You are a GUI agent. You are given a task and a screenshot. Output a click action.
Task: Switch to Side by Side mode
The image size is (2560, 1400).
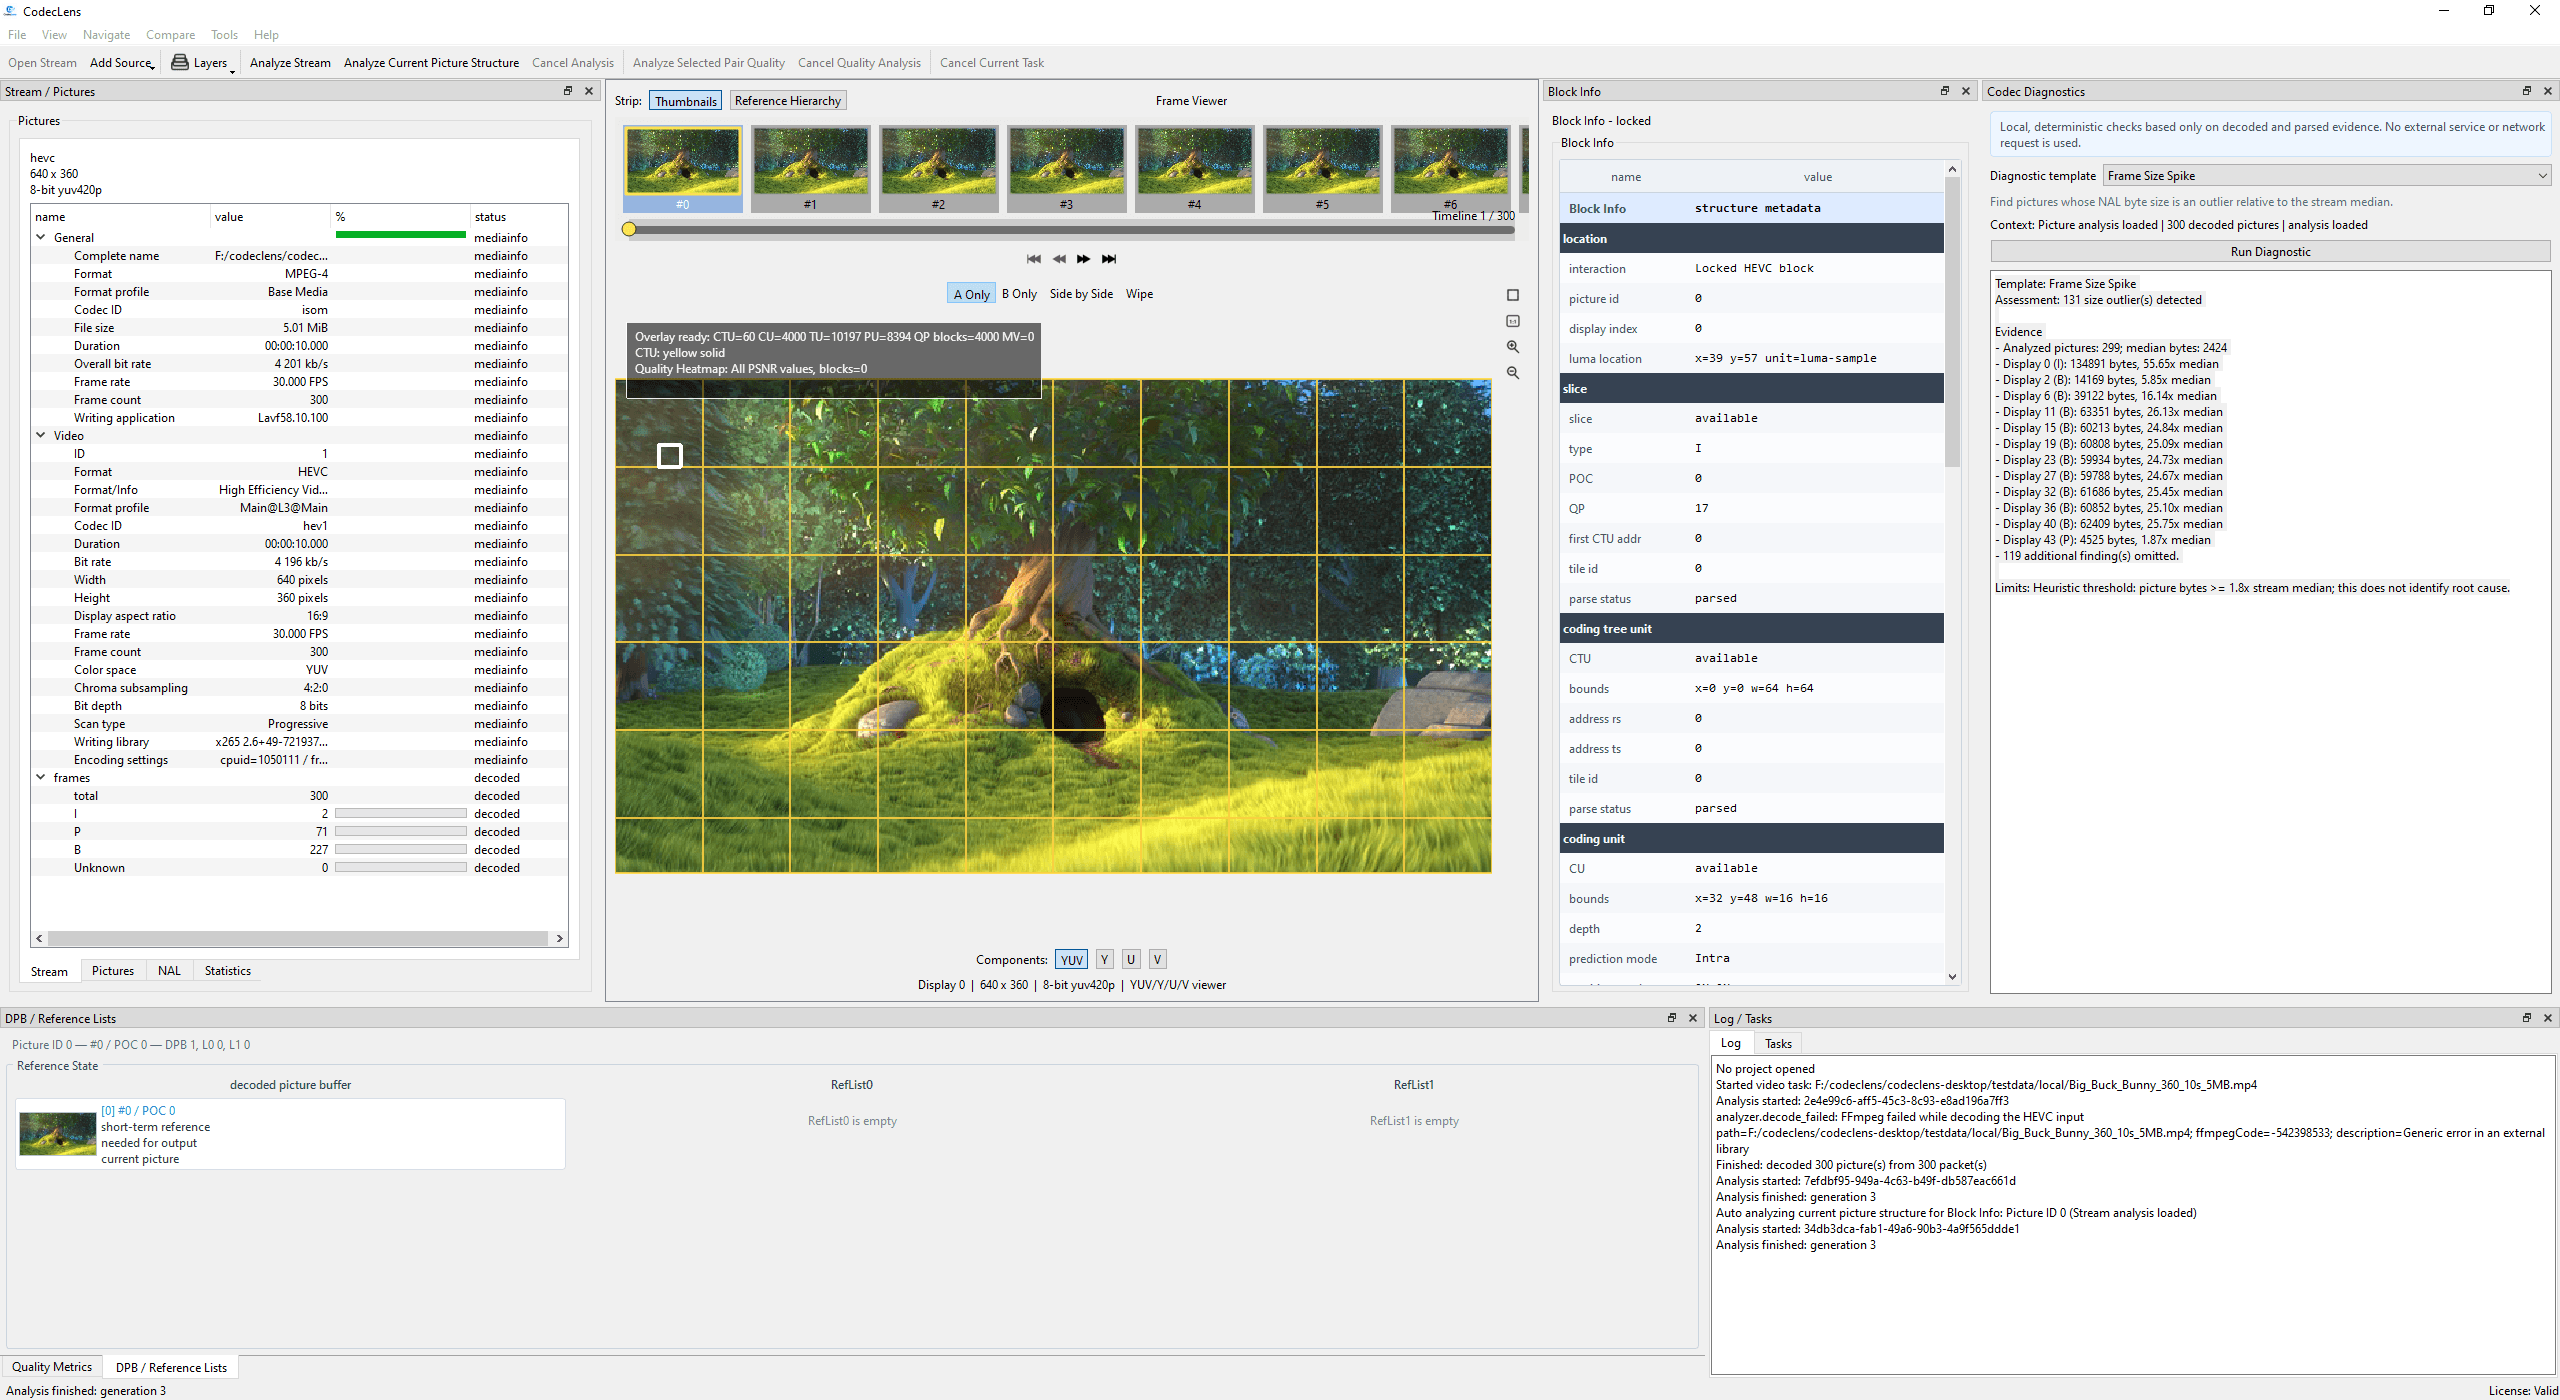pos(1081,294)
